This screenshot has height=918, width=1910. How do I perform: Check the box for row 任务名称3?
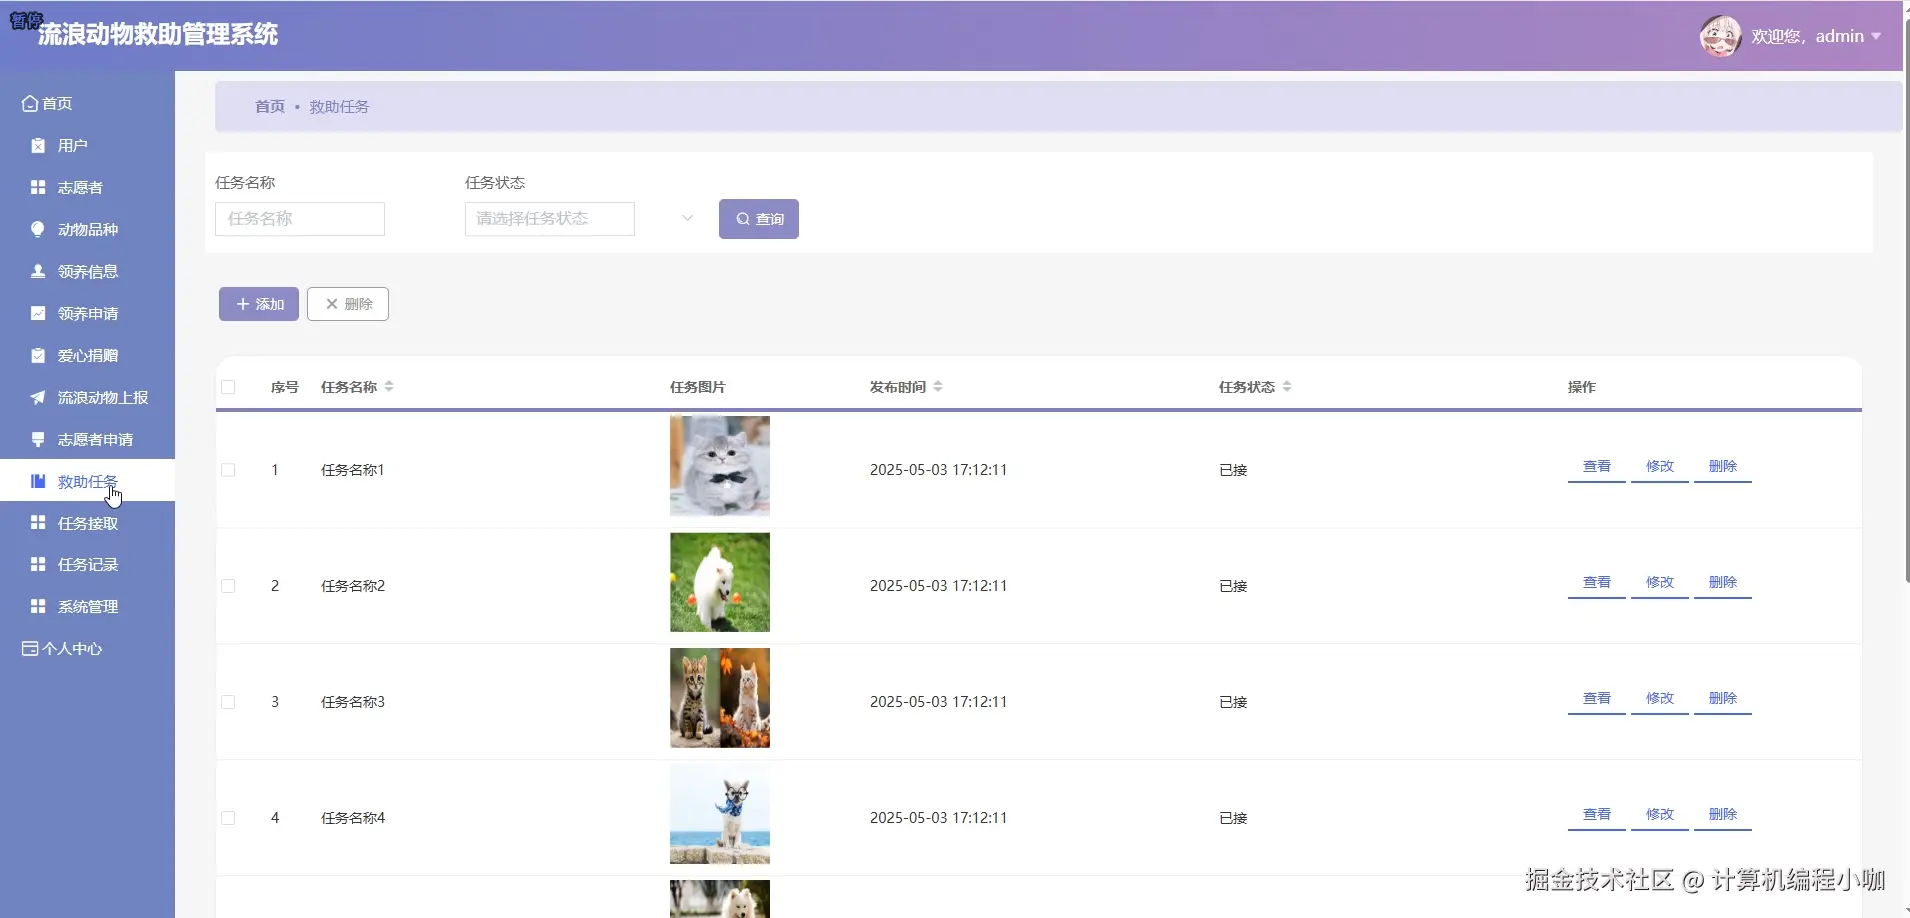[x=228, y=702]
